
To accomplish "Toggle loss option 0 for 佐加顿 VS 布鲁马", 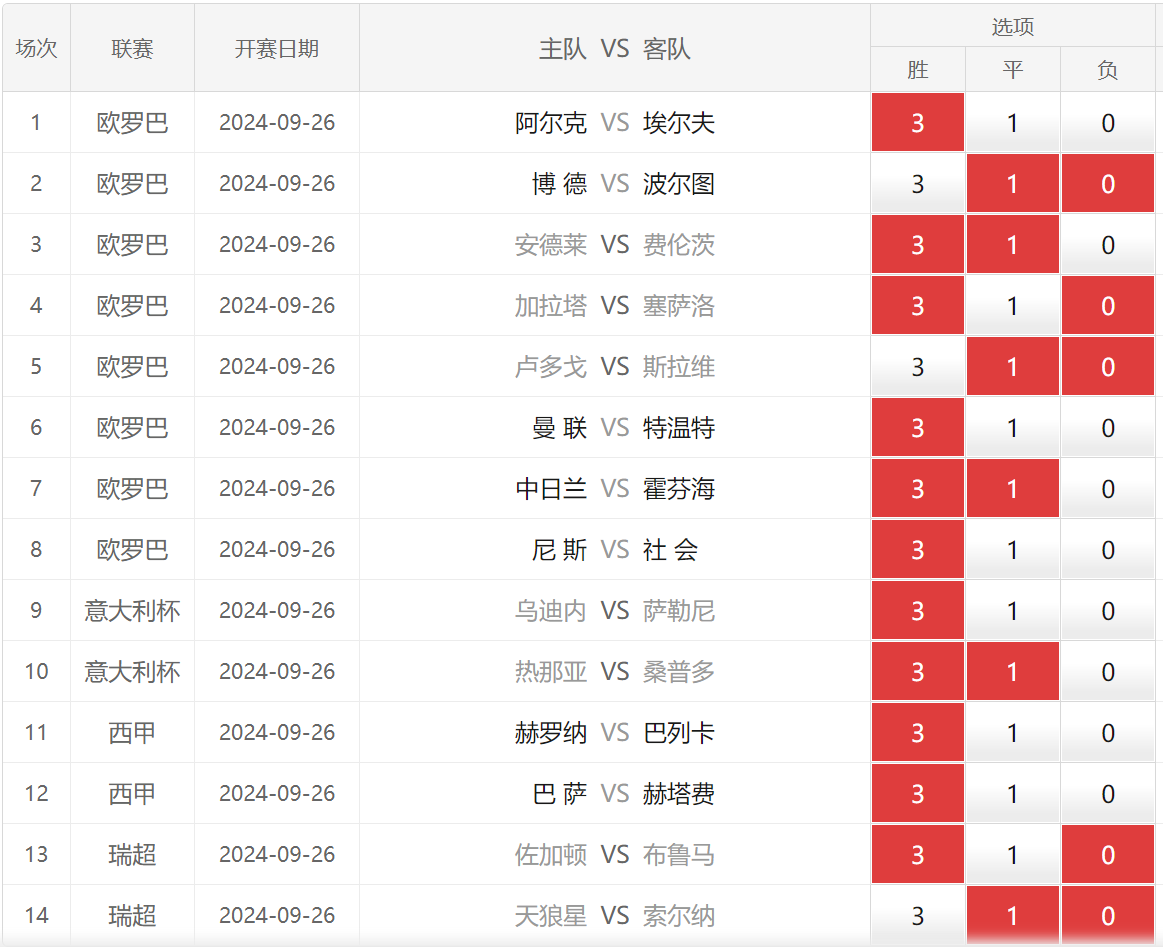I will [1107, 855].
